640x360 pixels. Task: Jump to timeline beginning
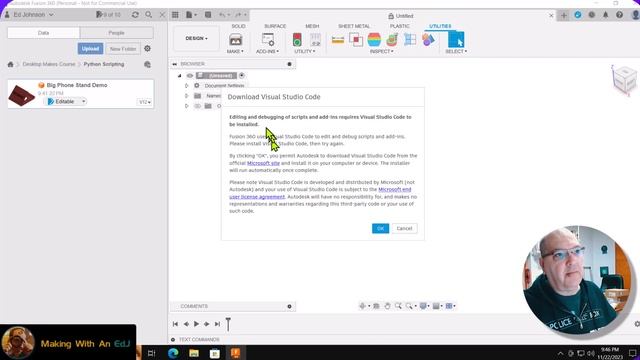click(176, 324)
